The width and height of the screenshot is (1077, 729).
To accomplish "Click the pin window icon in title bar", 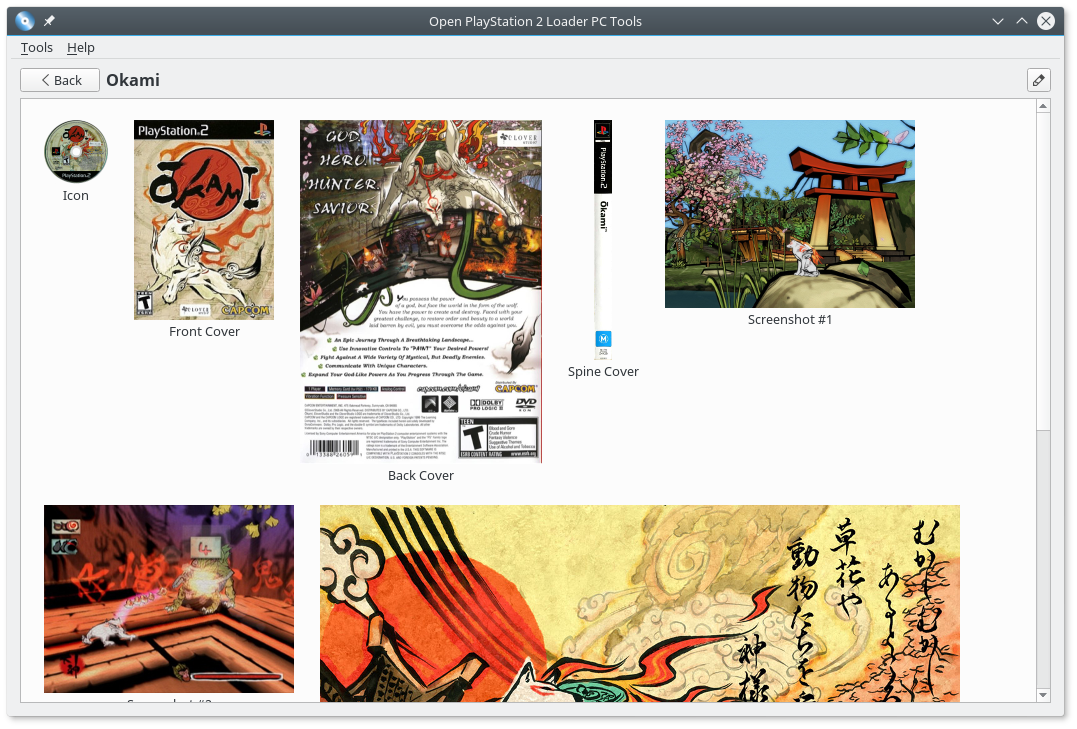I will tap(49, 21).
